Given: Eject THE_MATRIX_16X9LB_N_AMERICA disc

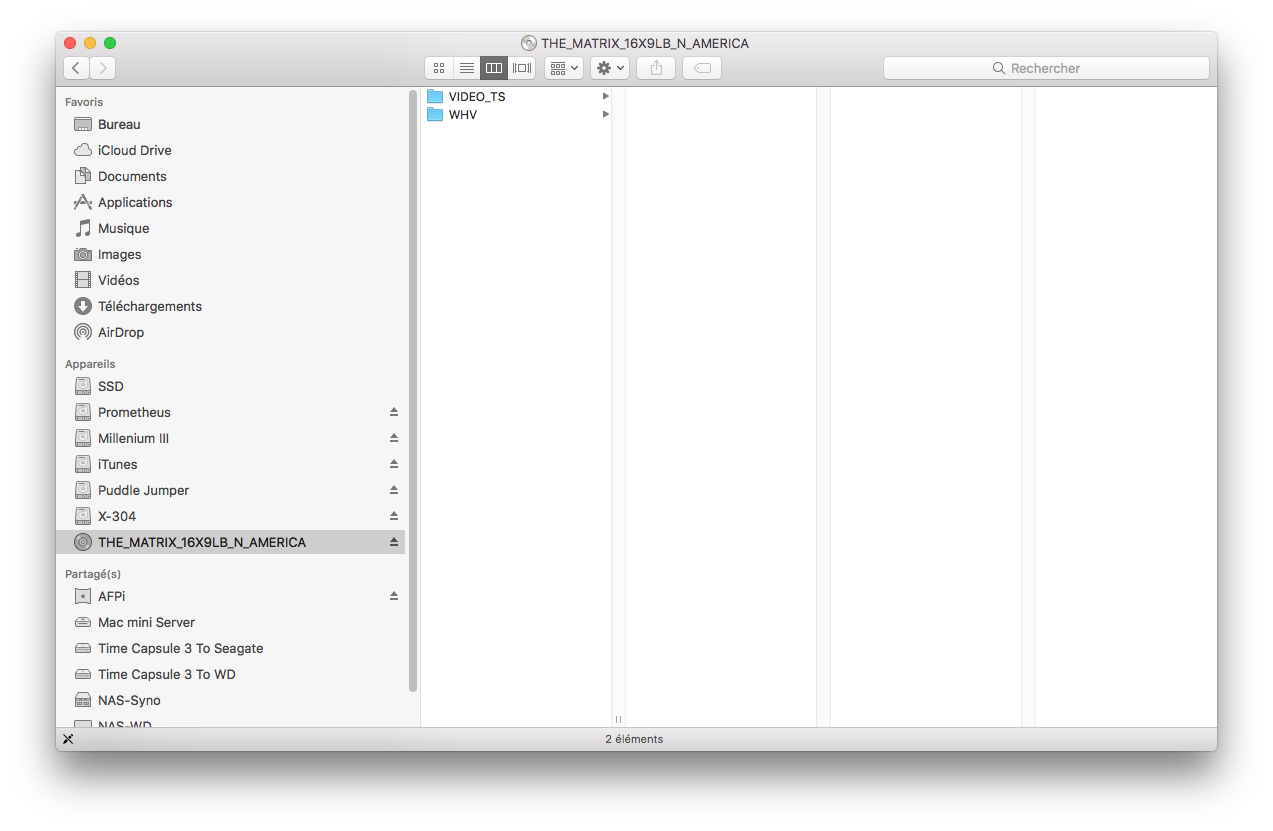Looking at the screenshot, I should click(x=394, y=542).
